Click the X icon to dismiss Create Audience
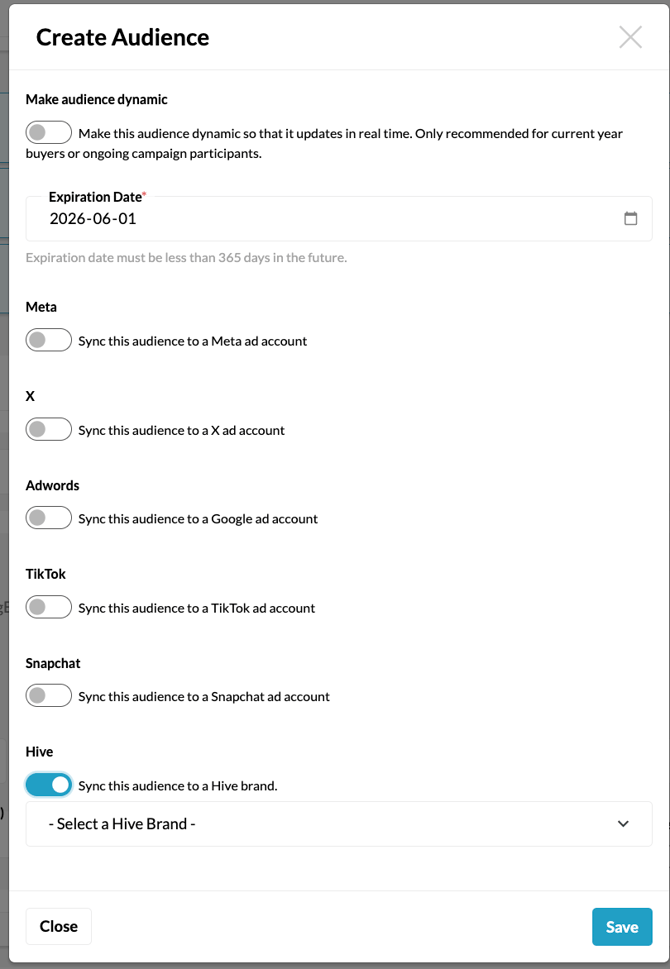670x969 pixels. 630,37
